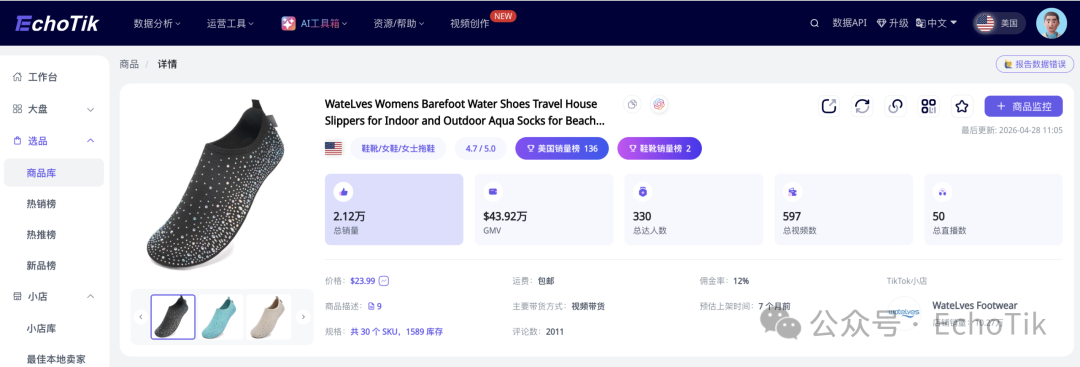Select 商品库 in sidebar

[x=54, y=173]
